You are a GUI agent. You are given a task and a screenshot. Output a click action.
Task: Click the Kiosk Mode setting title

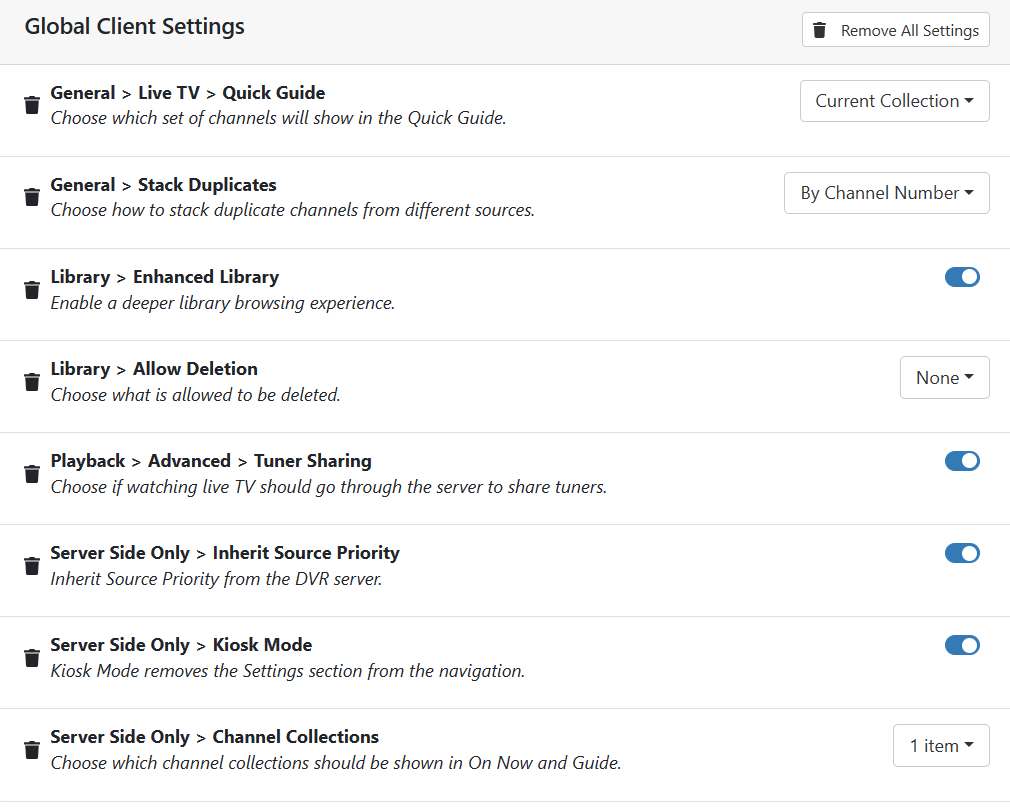pyautogui.click(x=181, y=645)
